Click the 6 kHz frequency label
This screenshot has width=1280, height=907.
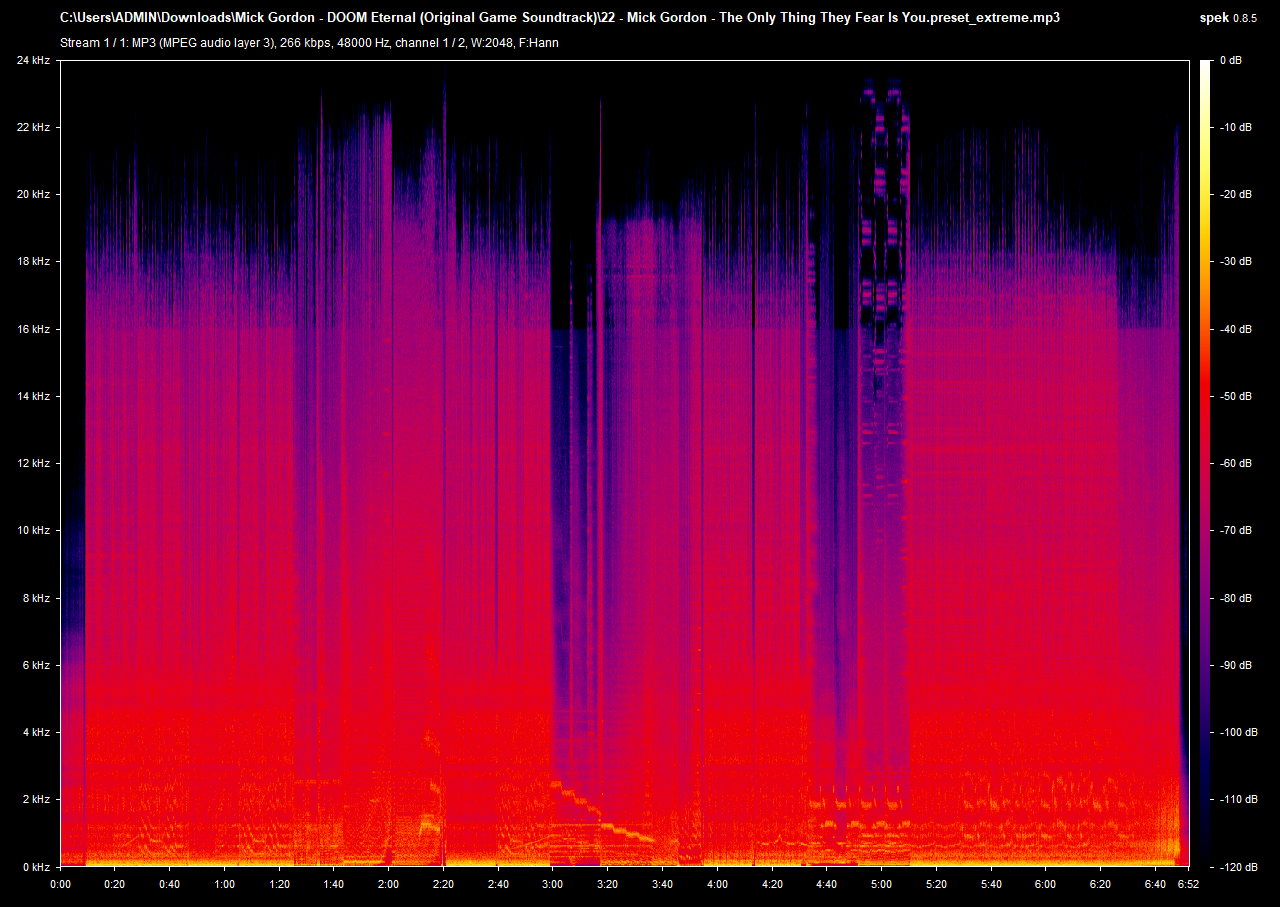(x=36, y=665)
